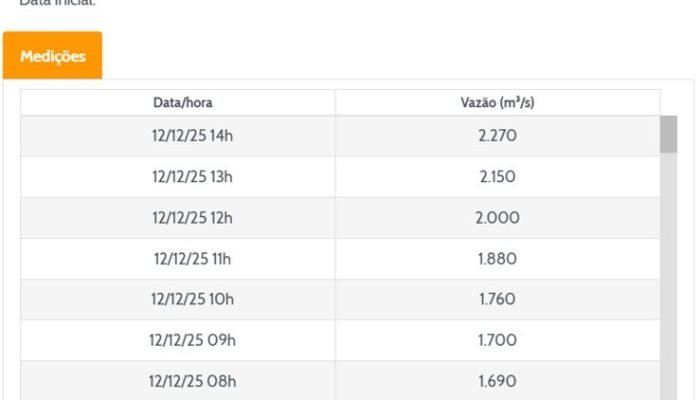Select the 12/12/25 12h date cell
The height and width of the screenshot is (400, 700).
tap(192, 218)
